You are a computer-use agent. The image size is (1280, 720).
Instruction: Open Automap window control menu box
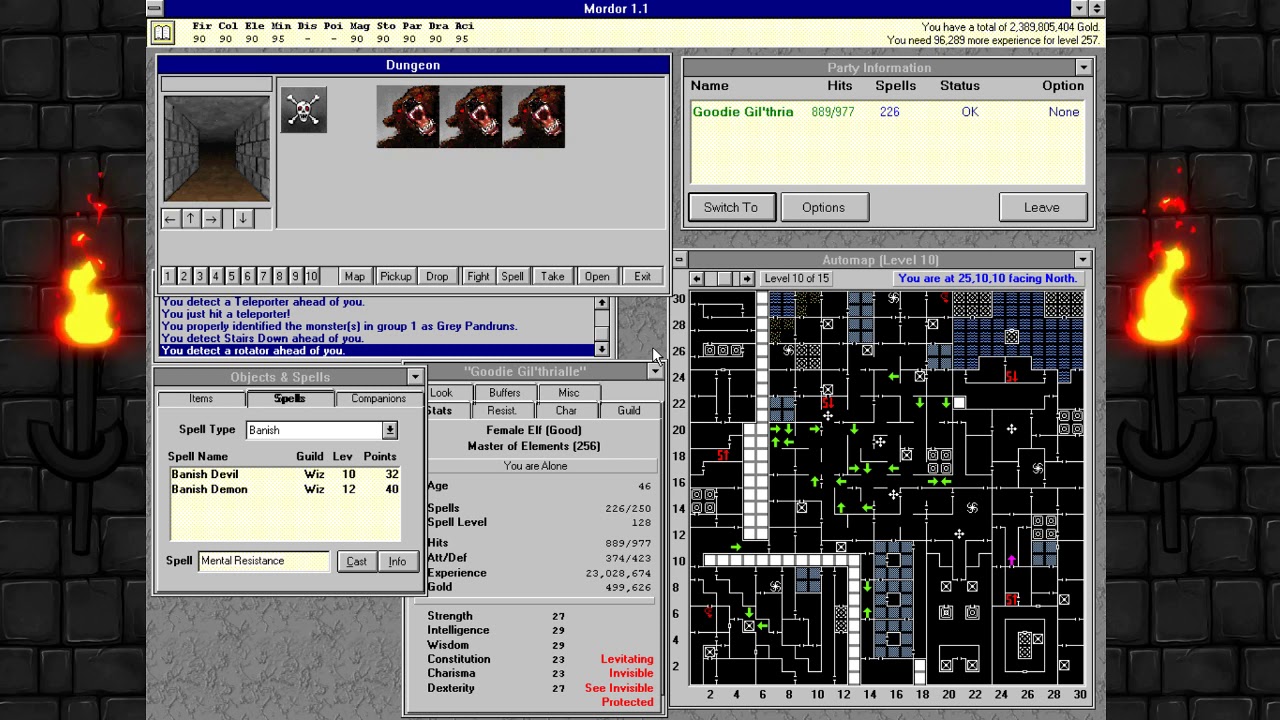[678, 260]
